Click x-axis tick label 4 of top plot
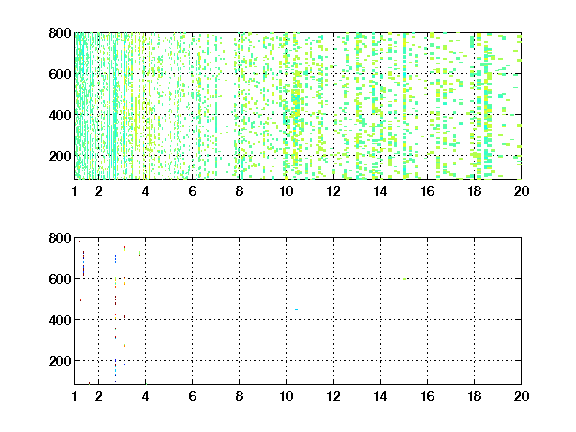576x432 pixels. coord(145,191)
